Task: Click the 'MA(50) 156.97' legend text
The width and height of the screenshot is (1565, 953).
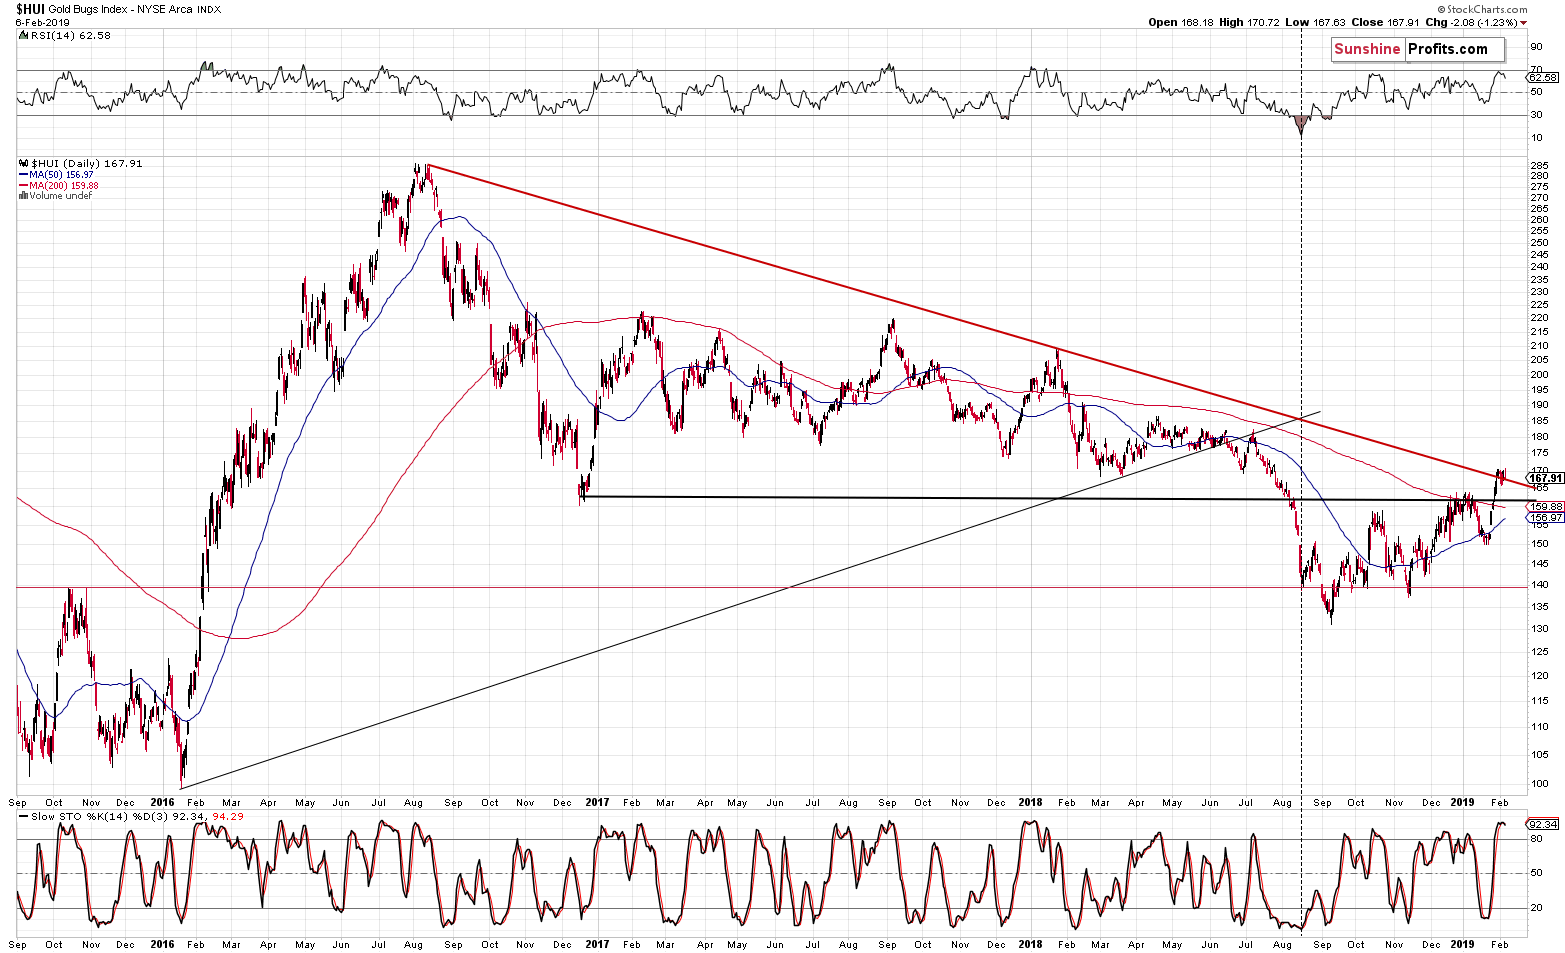Action: 61,175
